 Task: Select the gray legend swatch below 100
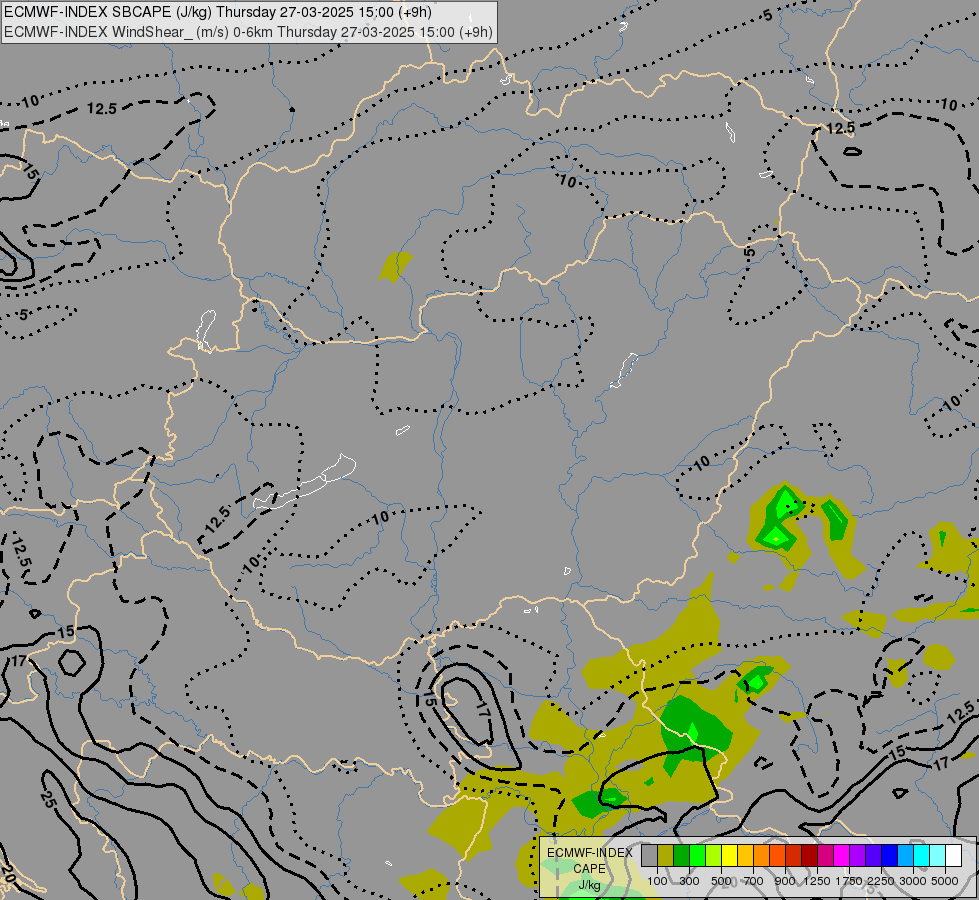[x=649, y=856]
